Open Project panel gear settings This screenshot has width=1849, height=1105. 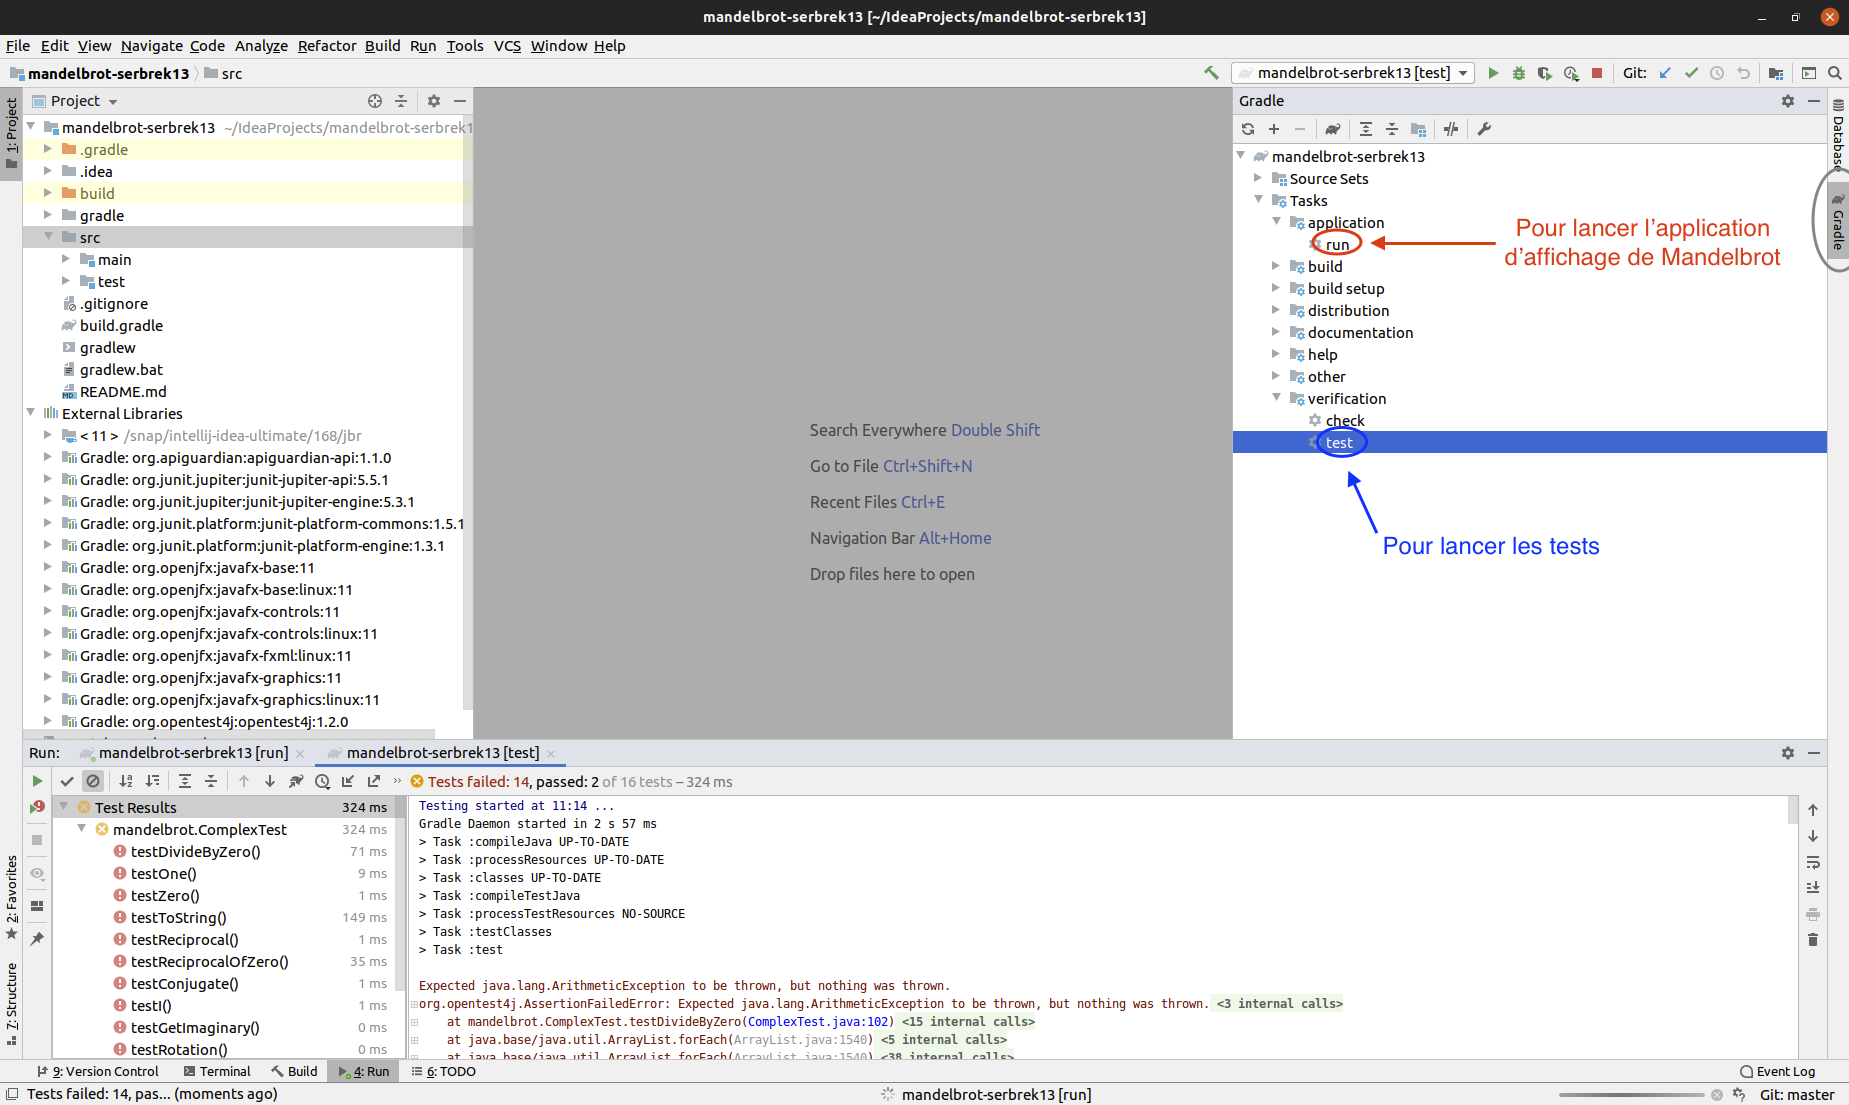tap(434, 101)
